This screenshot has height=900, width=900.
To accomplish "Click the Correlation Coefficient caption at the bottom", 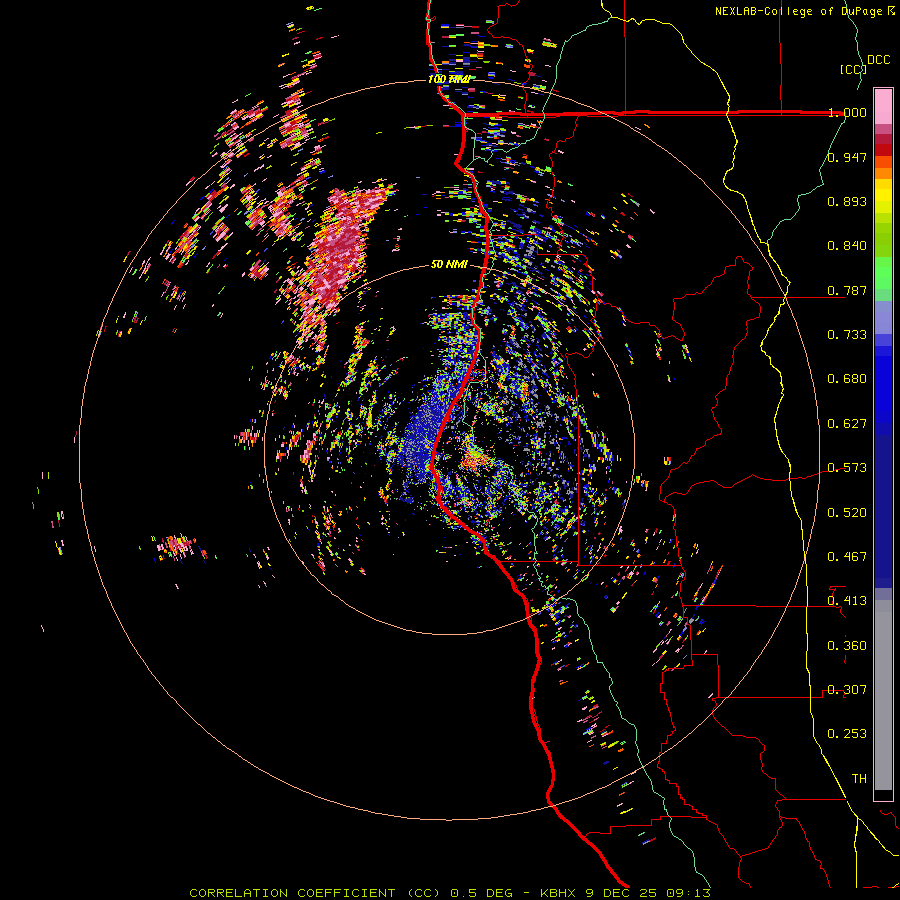I will pos(450,893).
